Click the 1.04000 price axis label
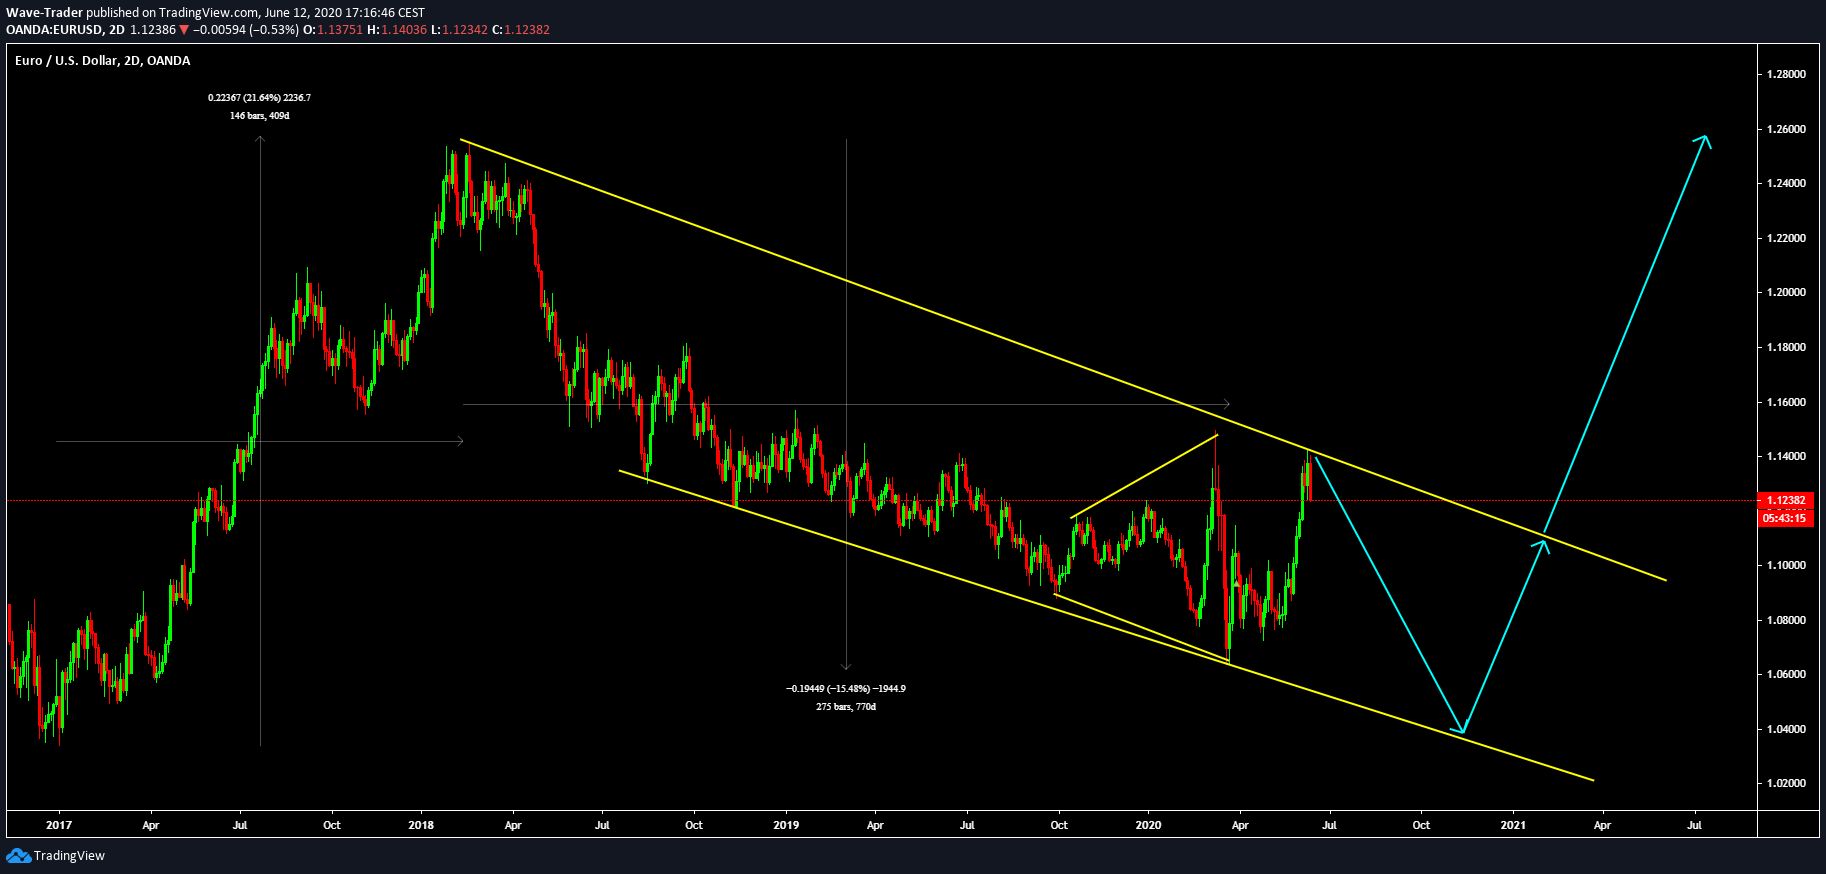The image size is (1826, 874). [x=1786, y=729]
